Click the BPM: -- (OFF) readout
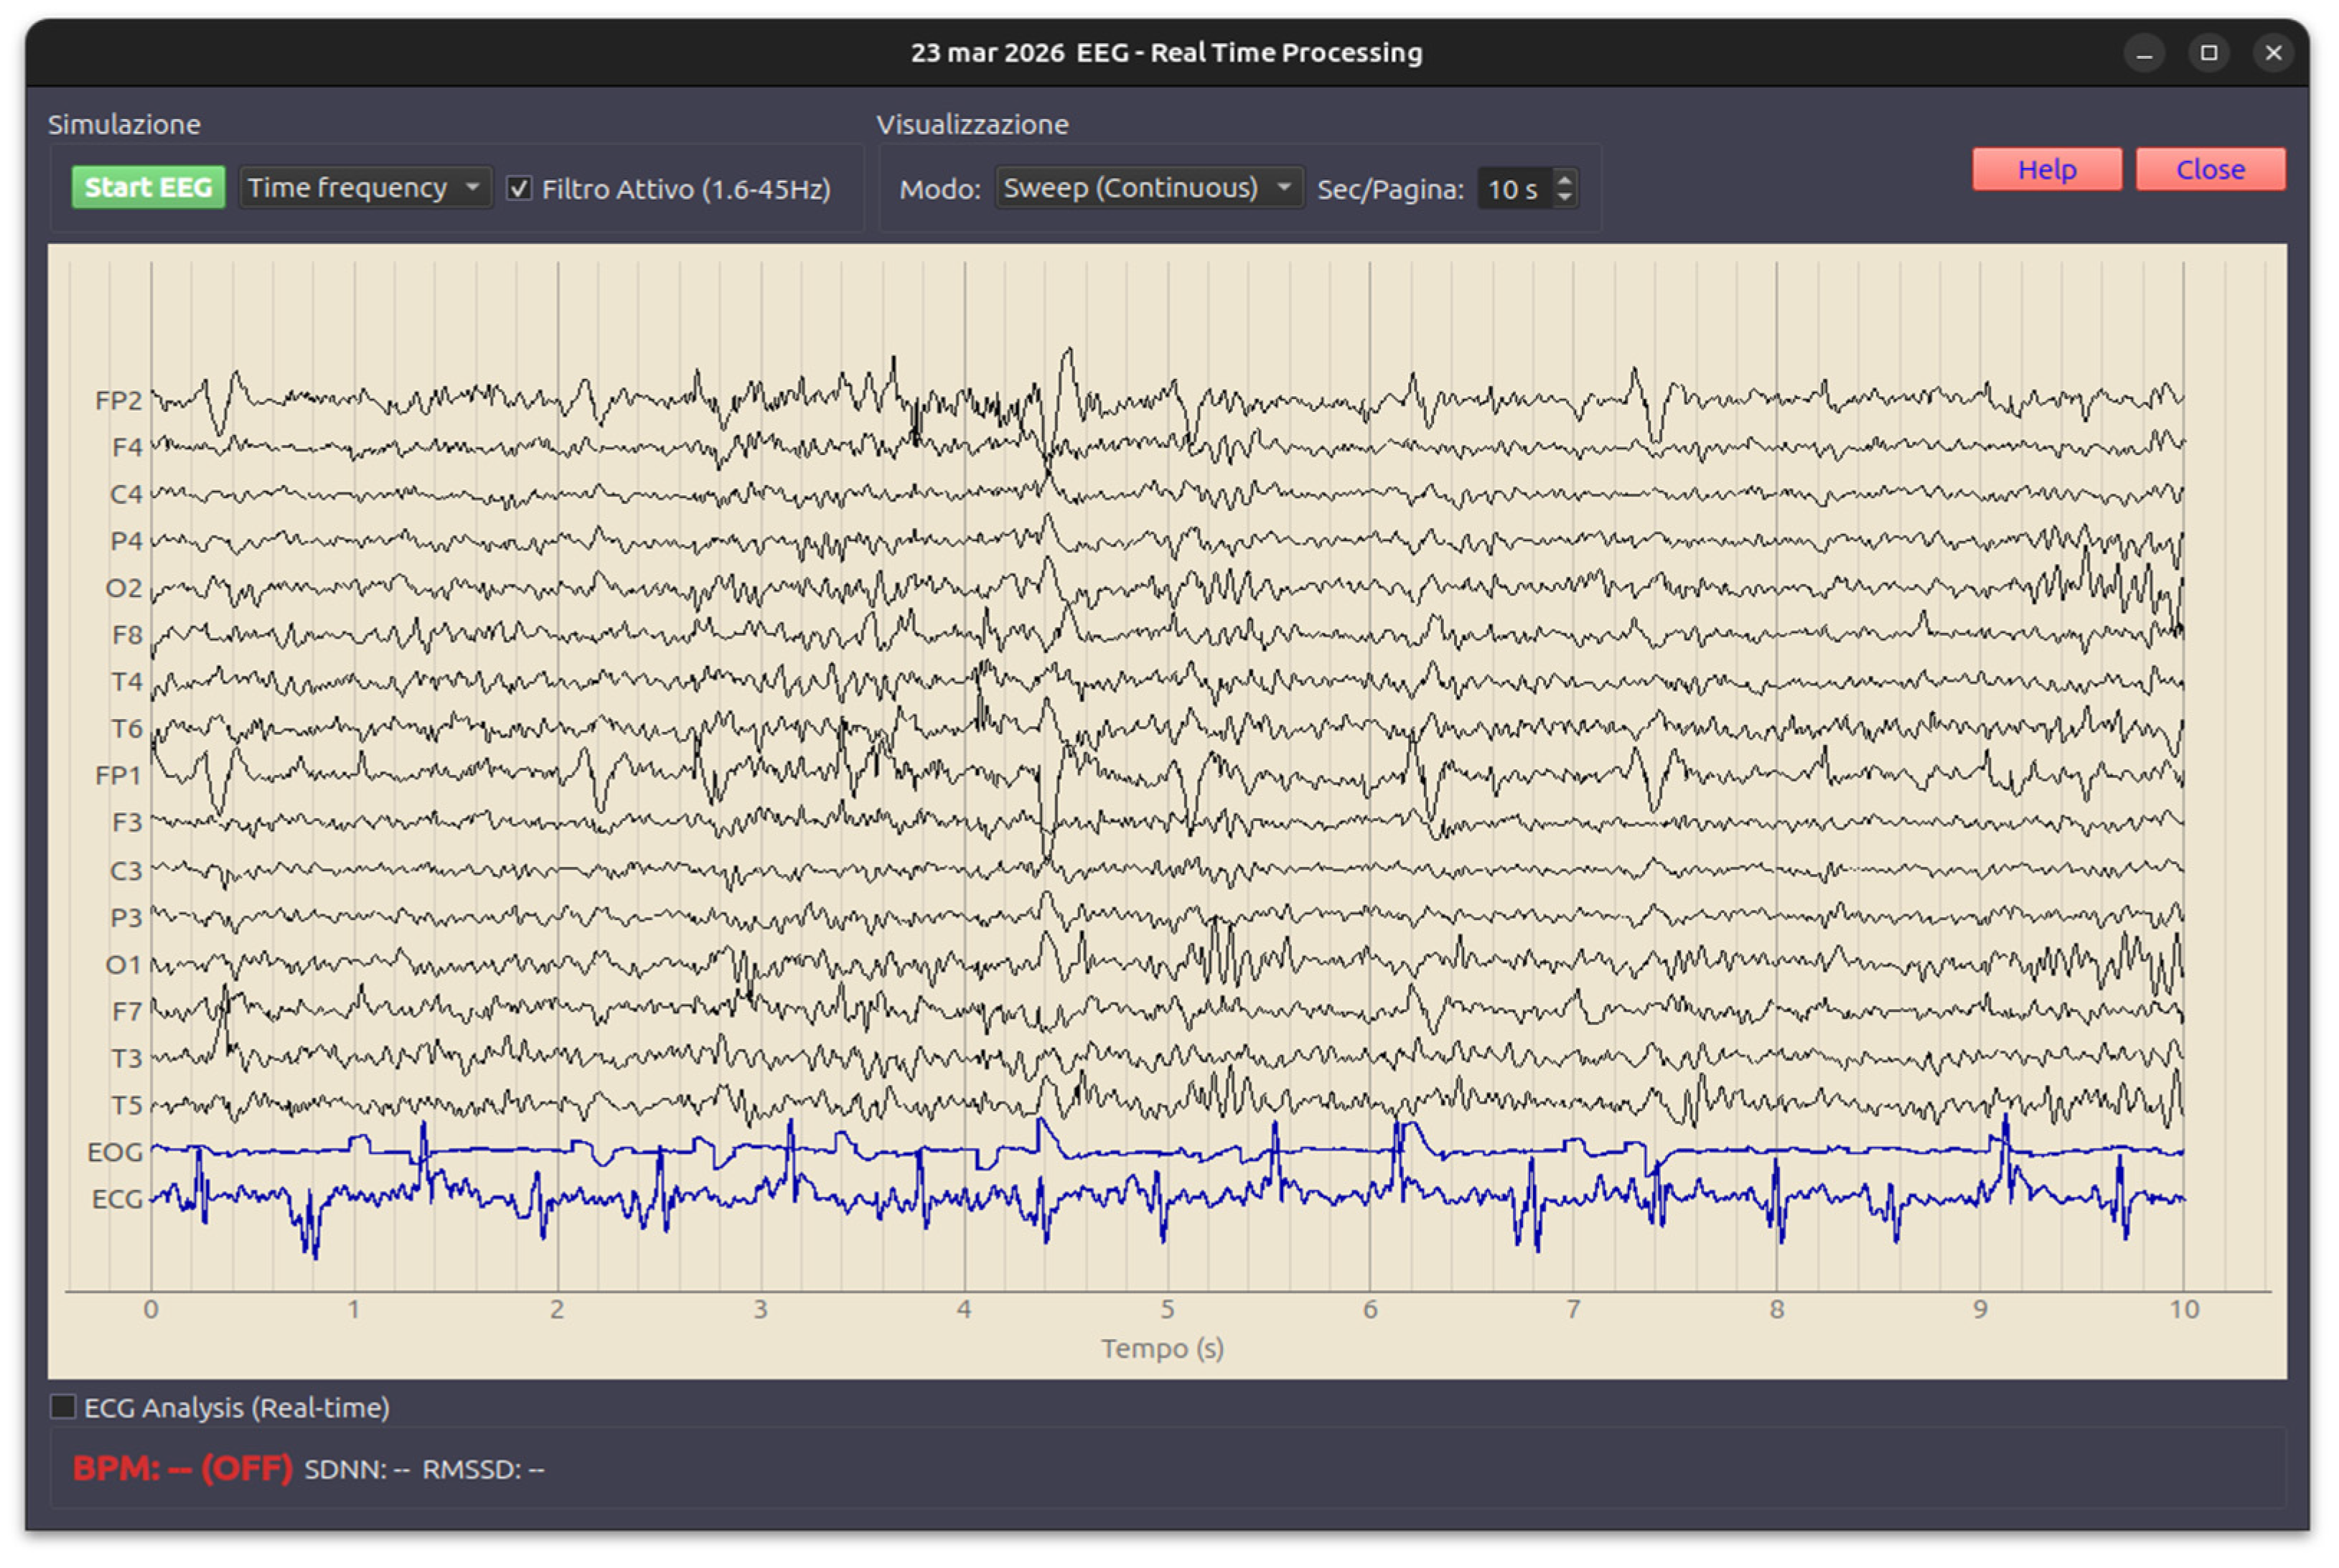The width and height of the screenshot is (2339, 1568). (x=182, y=1469)
